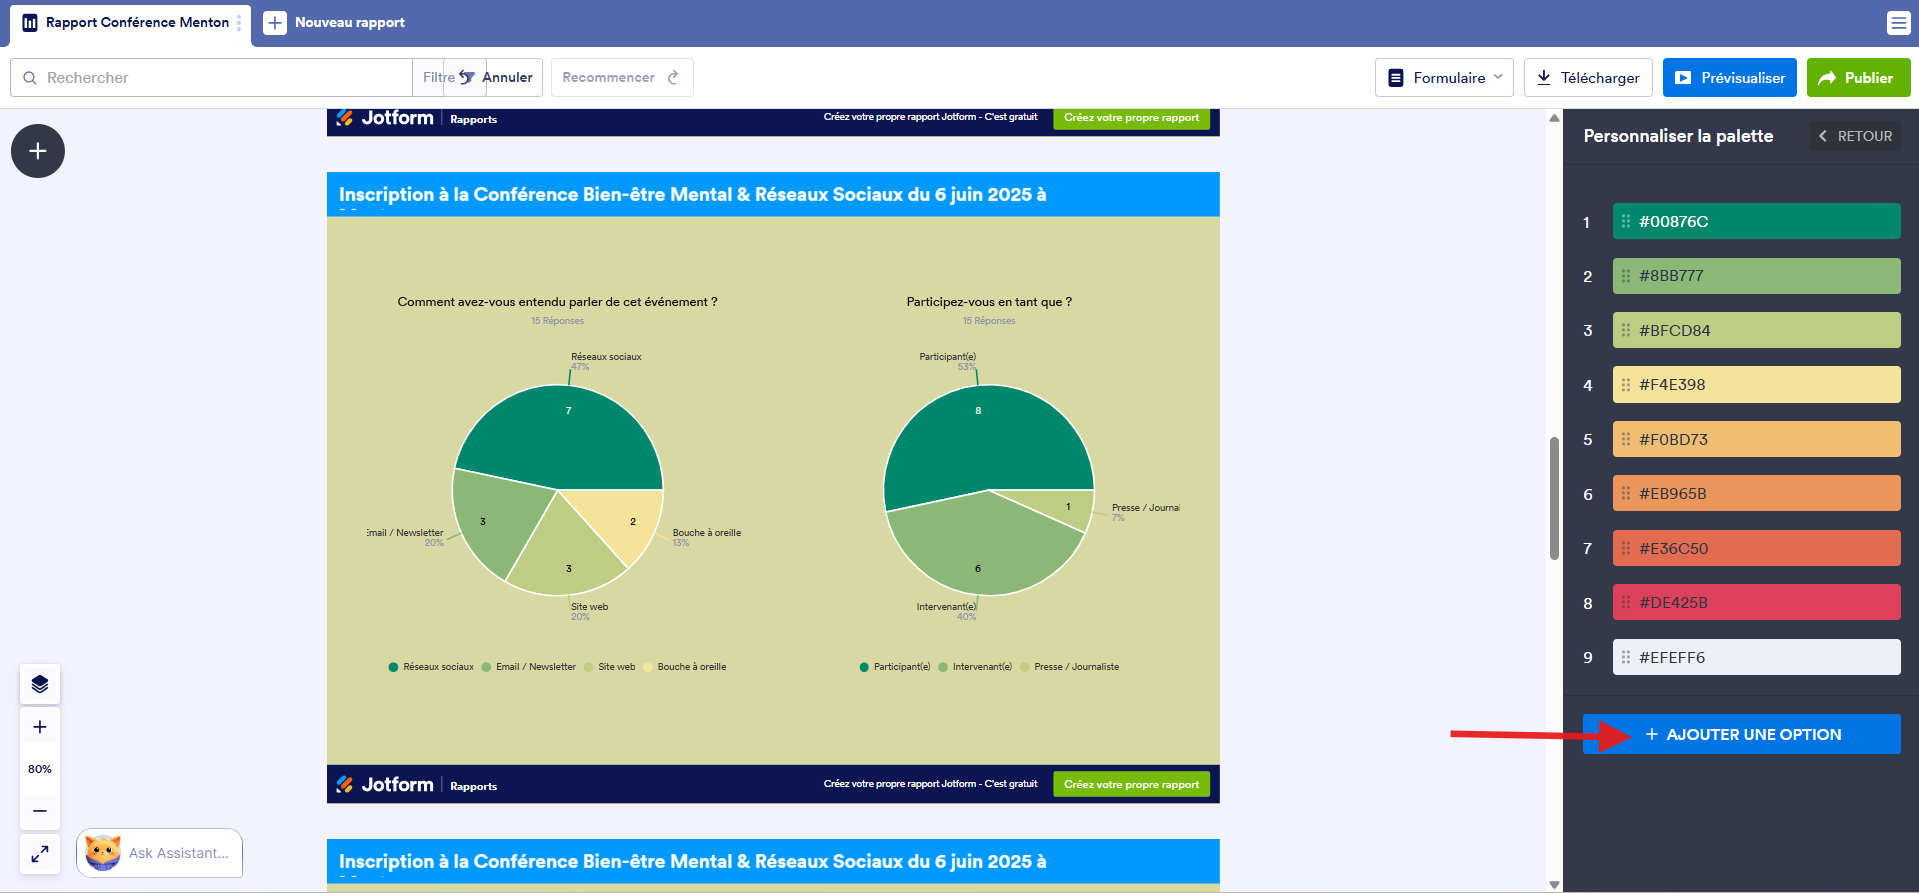Click the Filtre filter icon
Viewport: 1919px width, 893px height.
pyautogui.click(x=466, y=77)
